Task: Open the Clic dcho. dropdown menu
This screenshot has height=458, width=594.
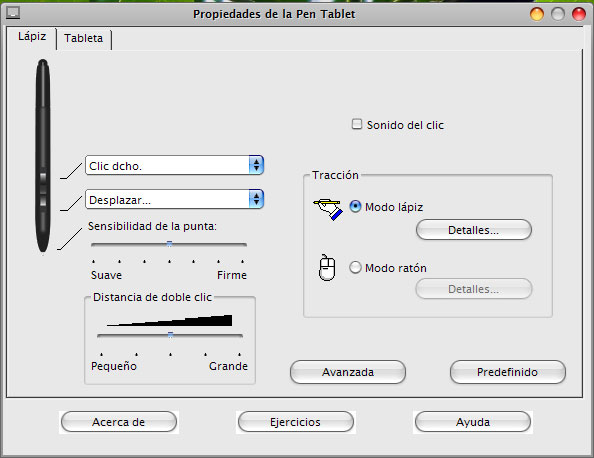Action: pos(174,165)
